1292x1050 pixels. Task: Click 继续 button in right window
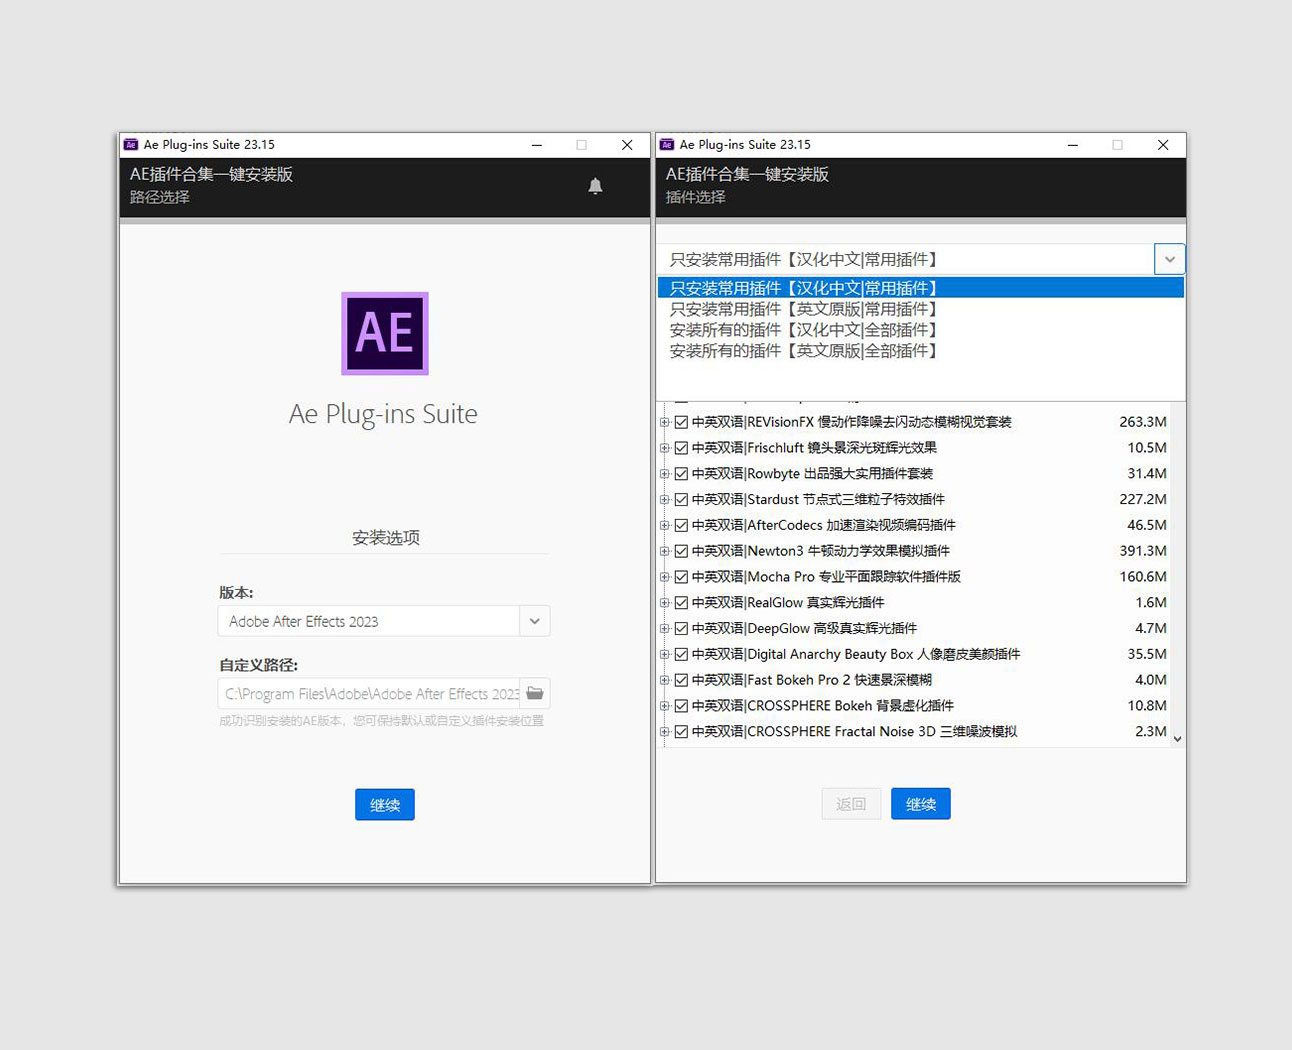click(x=921, y=804)
